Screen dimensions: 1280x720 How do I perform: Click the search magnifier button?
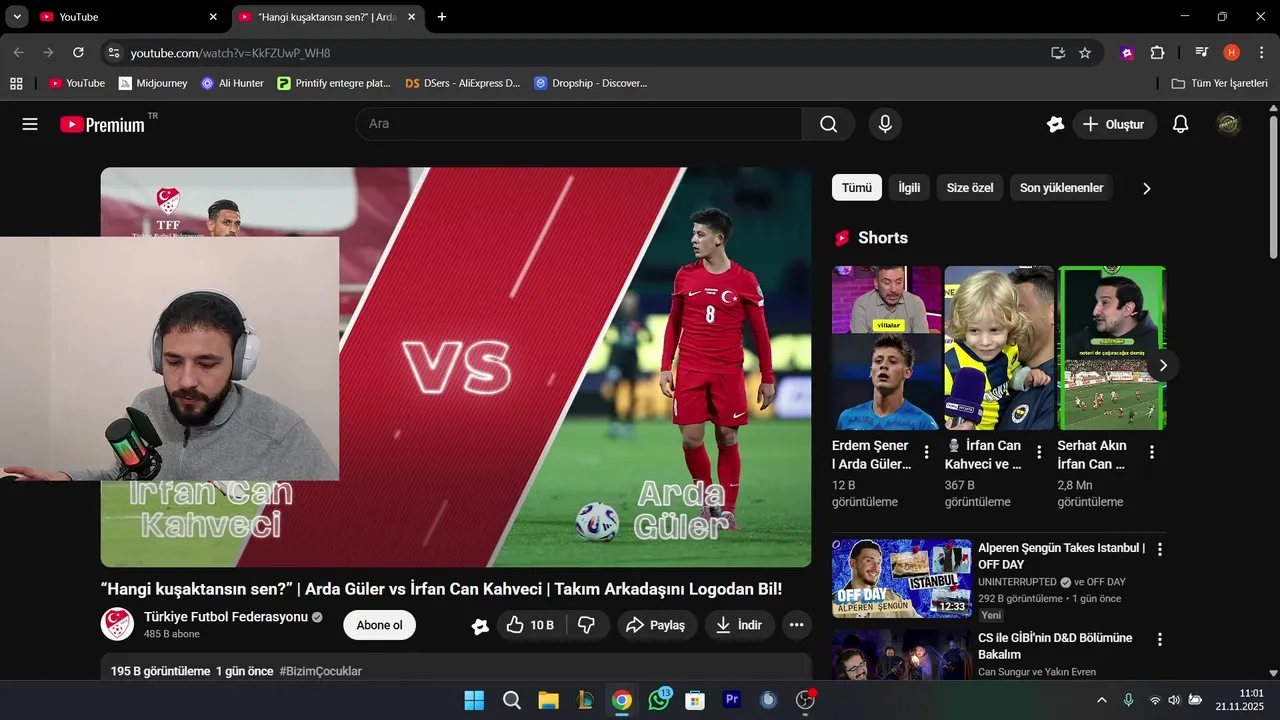(828, 124)
